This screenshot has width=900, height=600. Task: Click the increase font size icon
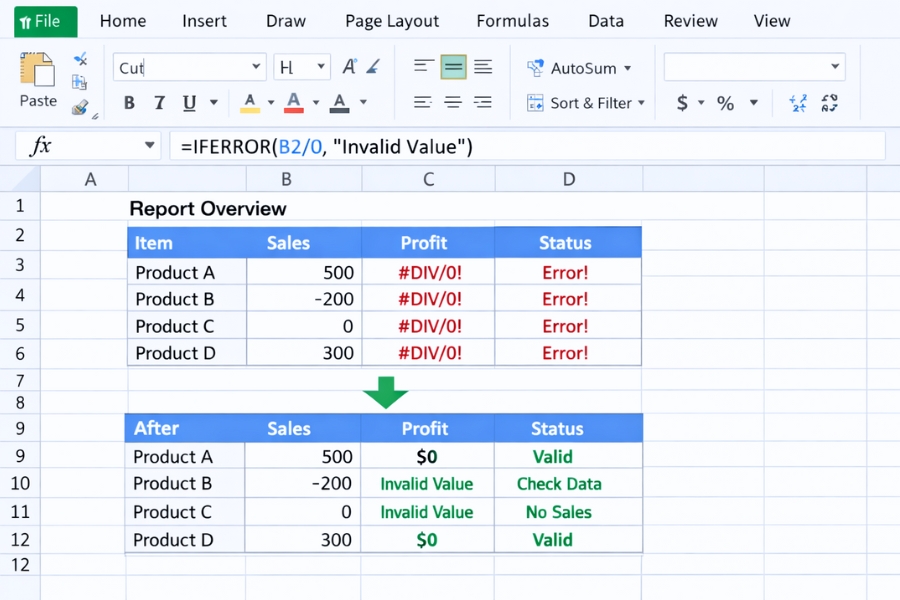click(350, 65)
